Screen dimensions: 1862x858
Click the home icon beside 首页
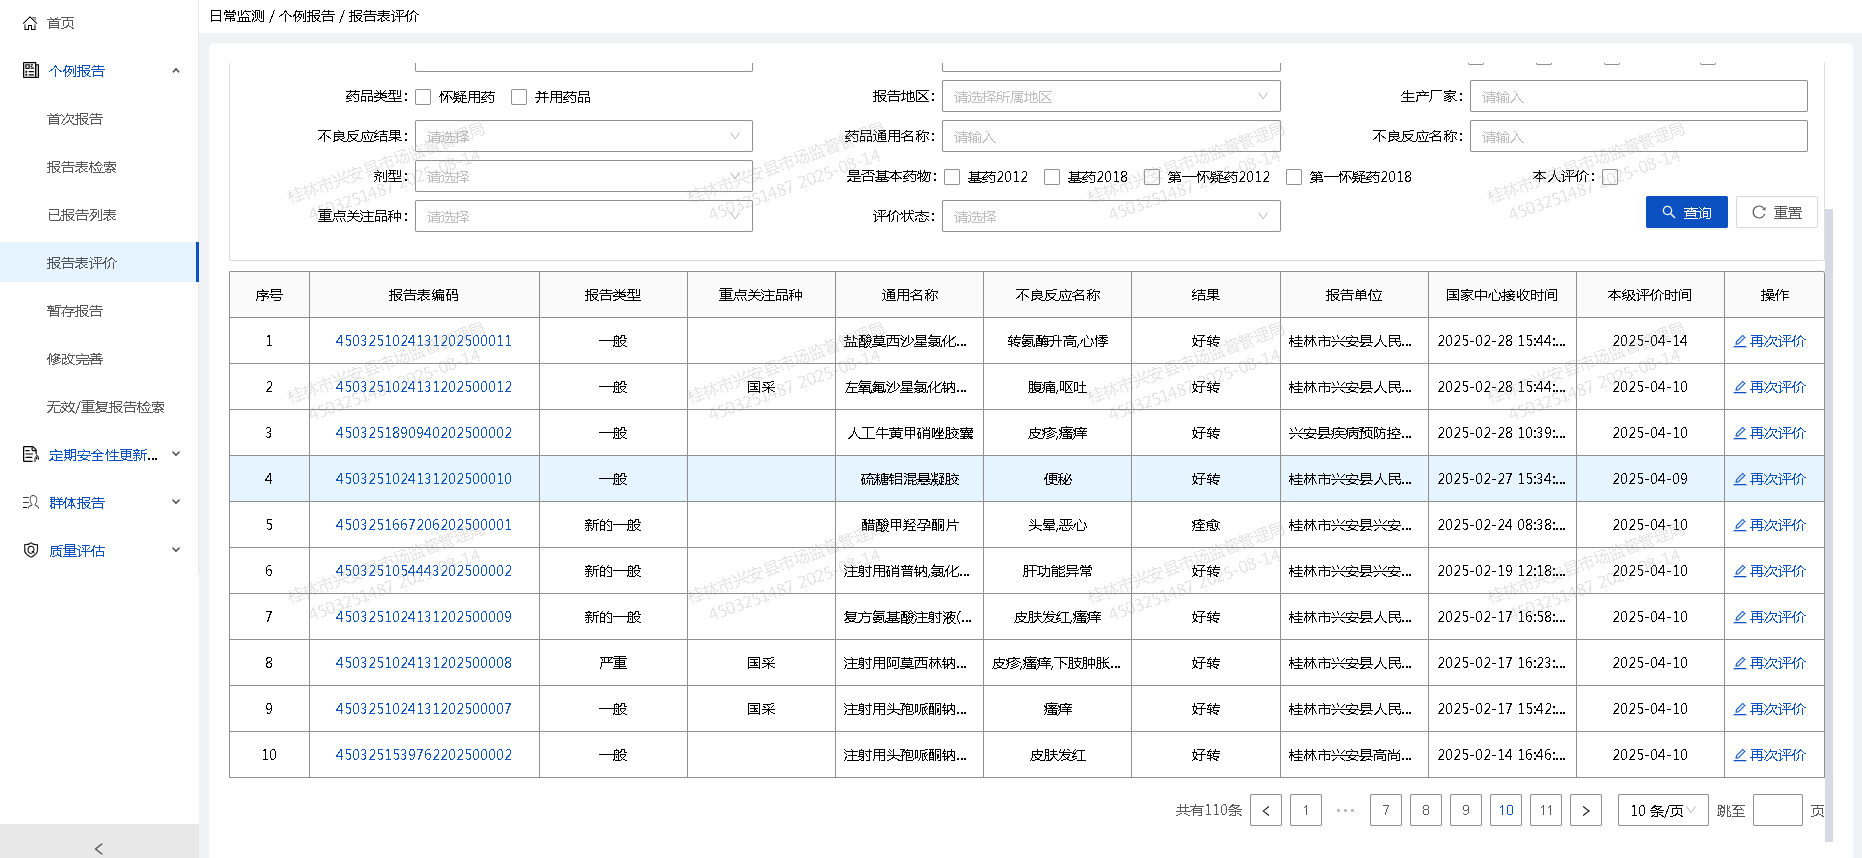tap(30, 23)
